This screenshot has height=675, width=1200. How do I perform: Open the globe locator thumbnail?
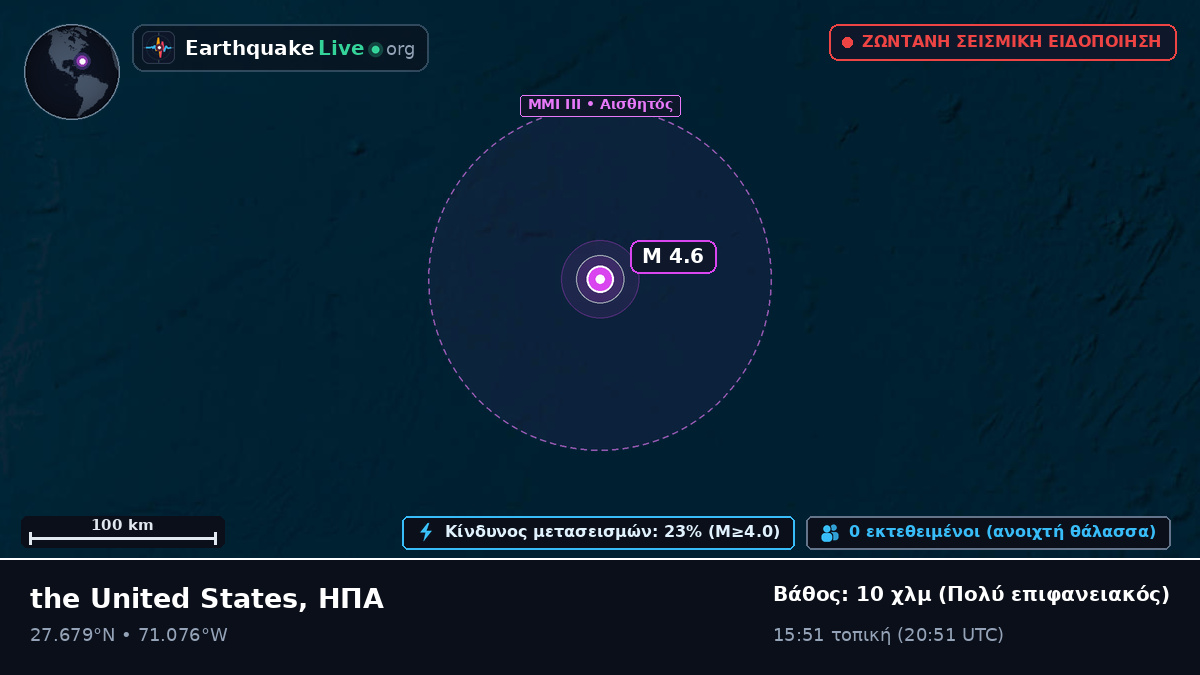72,72
